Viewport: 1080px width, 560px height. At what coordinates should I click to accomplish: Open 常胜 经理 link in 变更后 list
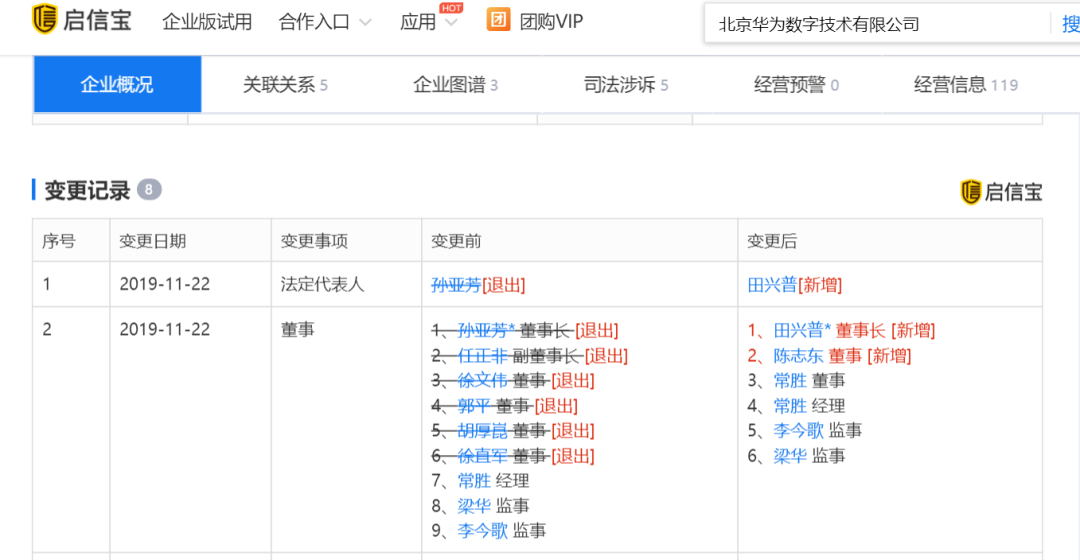click(x=790, y=406)
